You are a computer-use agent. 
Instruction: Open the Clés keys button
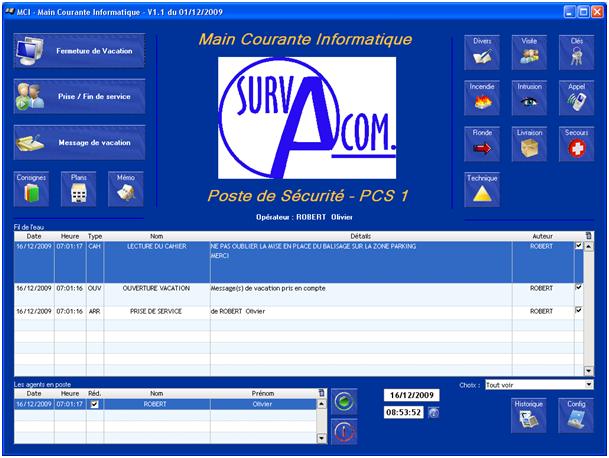point(576,52)
